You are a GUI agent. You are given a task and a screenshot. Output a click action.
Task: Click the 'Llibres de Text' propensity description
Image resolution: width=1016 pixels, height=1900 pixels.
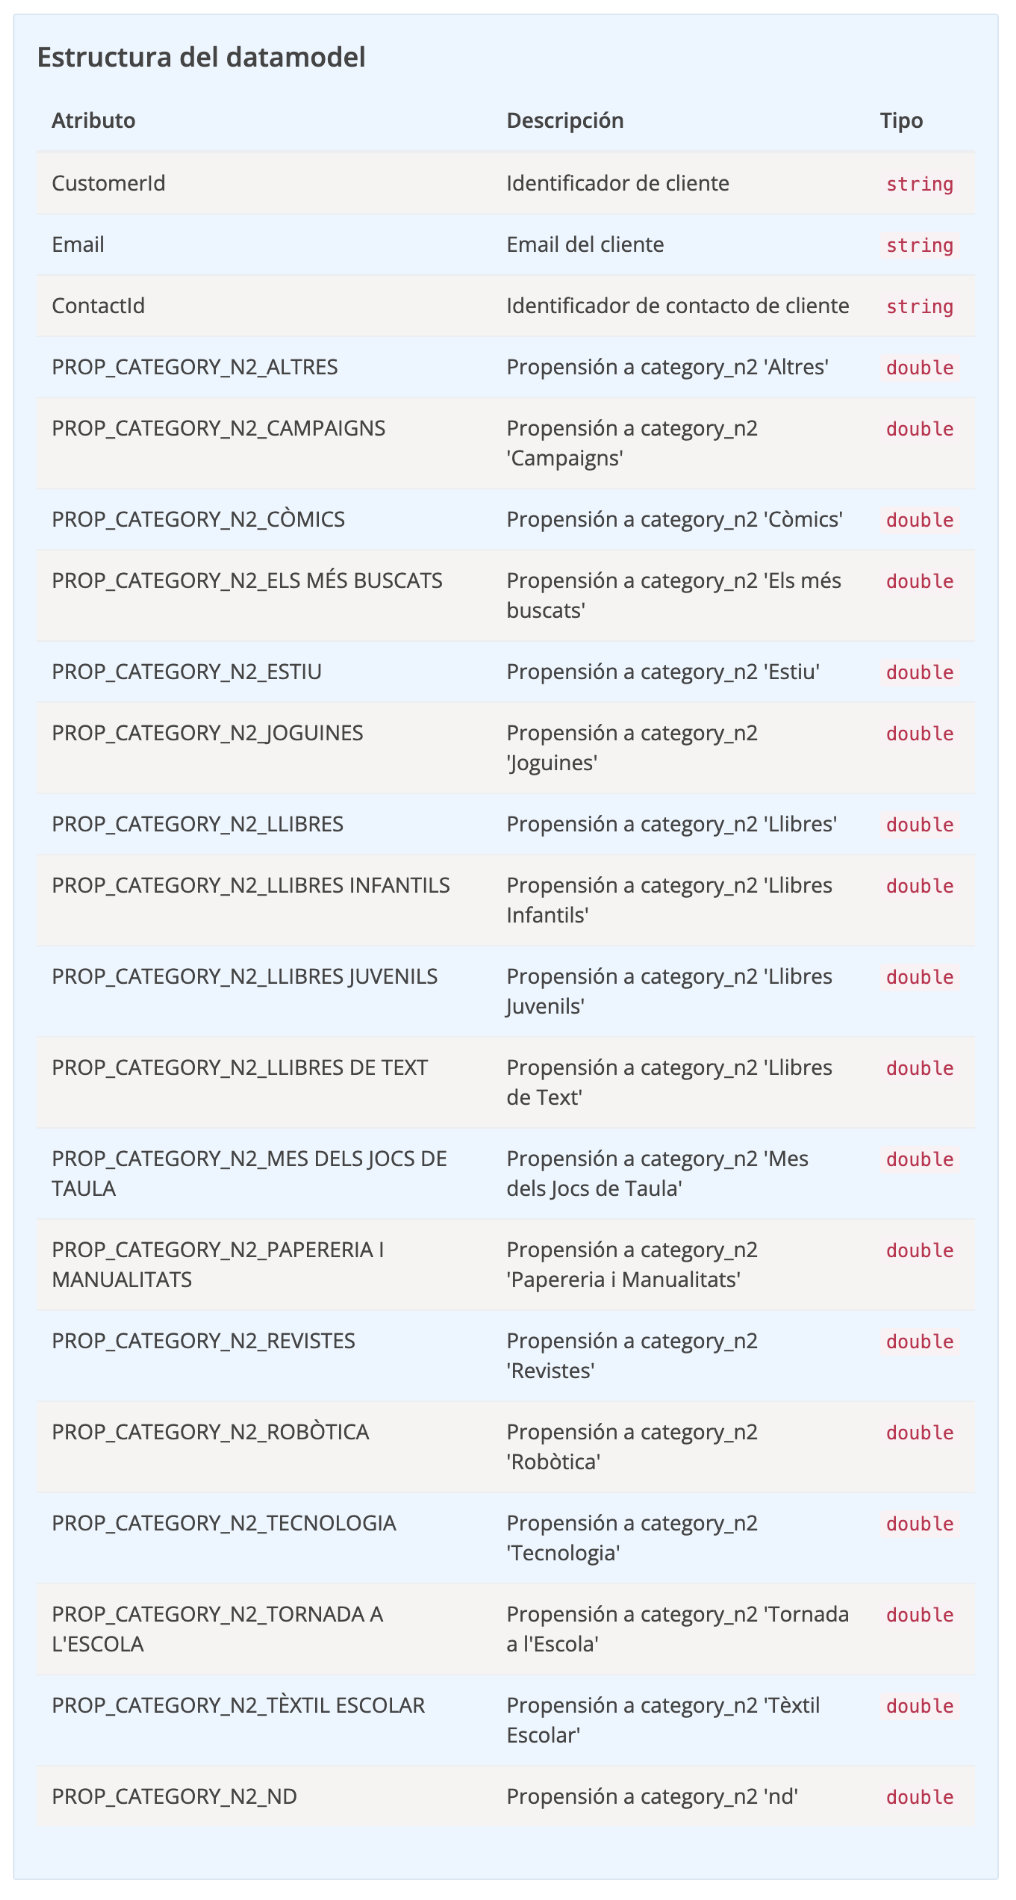coord(668,1083)
